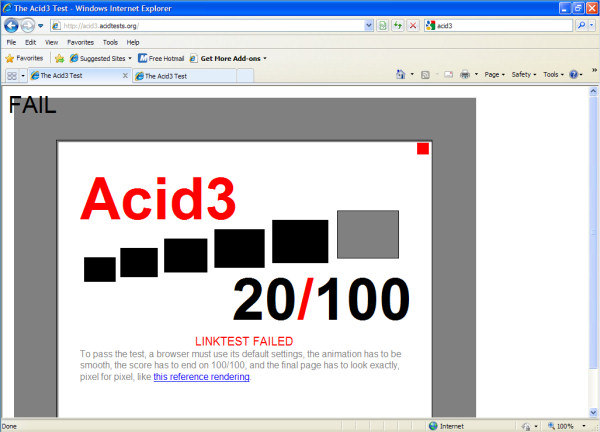Open the Page command bar menu
This screenshot has width=600, height=432.
pos(494,74)
